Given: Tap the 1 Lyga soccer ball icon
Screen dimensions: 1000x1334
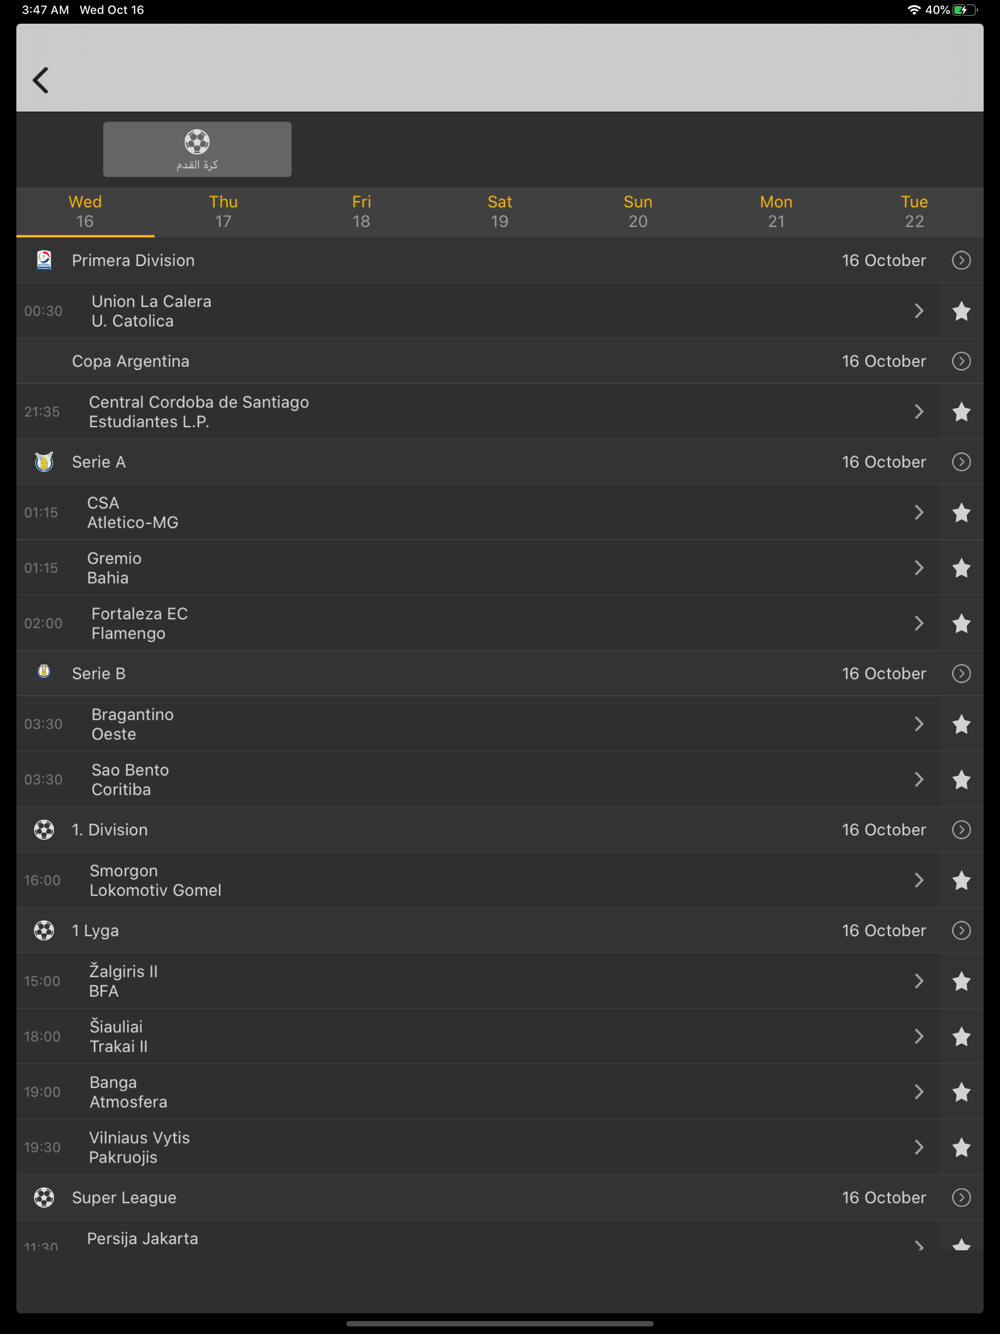Looking at the screenshot, I should pos(44,931).
